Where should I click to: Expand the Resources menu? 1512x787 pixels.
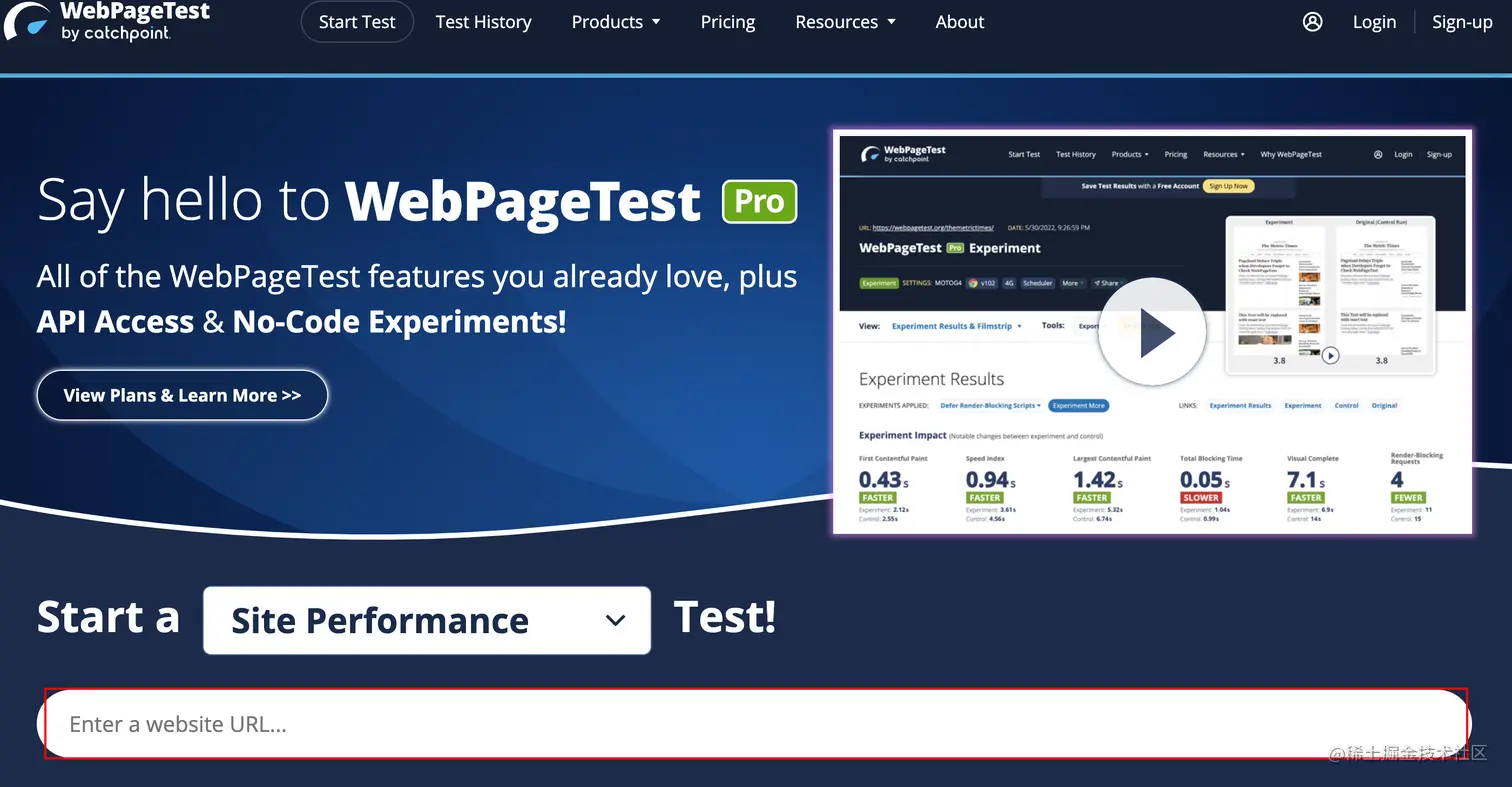point(845,22)
